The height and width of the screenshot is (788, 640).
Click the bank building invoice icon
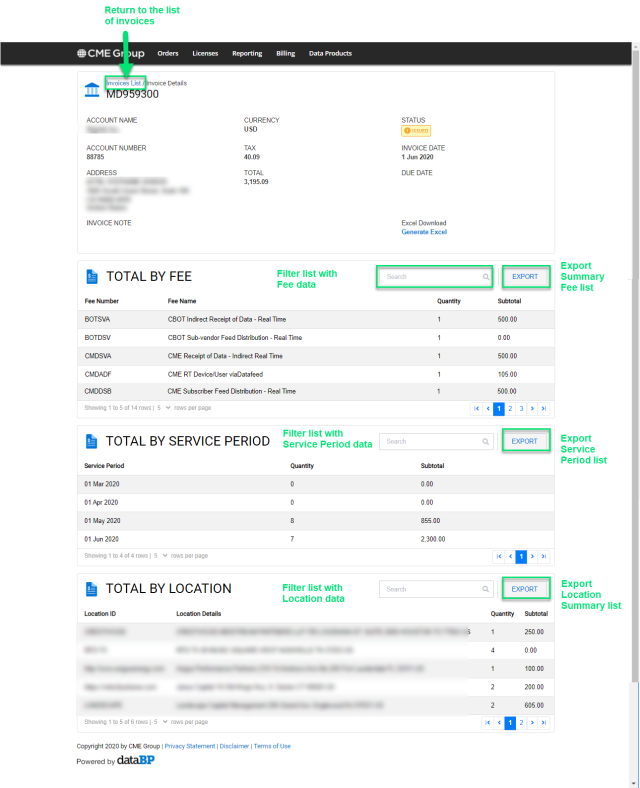coord(93,91)
